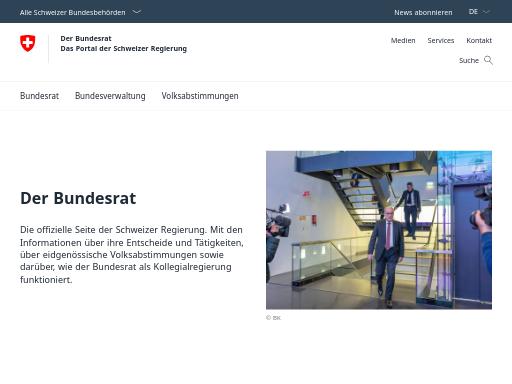The height and width of the screenshot is (384, 512).
Task: Click the BK photo copyright caption
Action: tap(273, 318)
